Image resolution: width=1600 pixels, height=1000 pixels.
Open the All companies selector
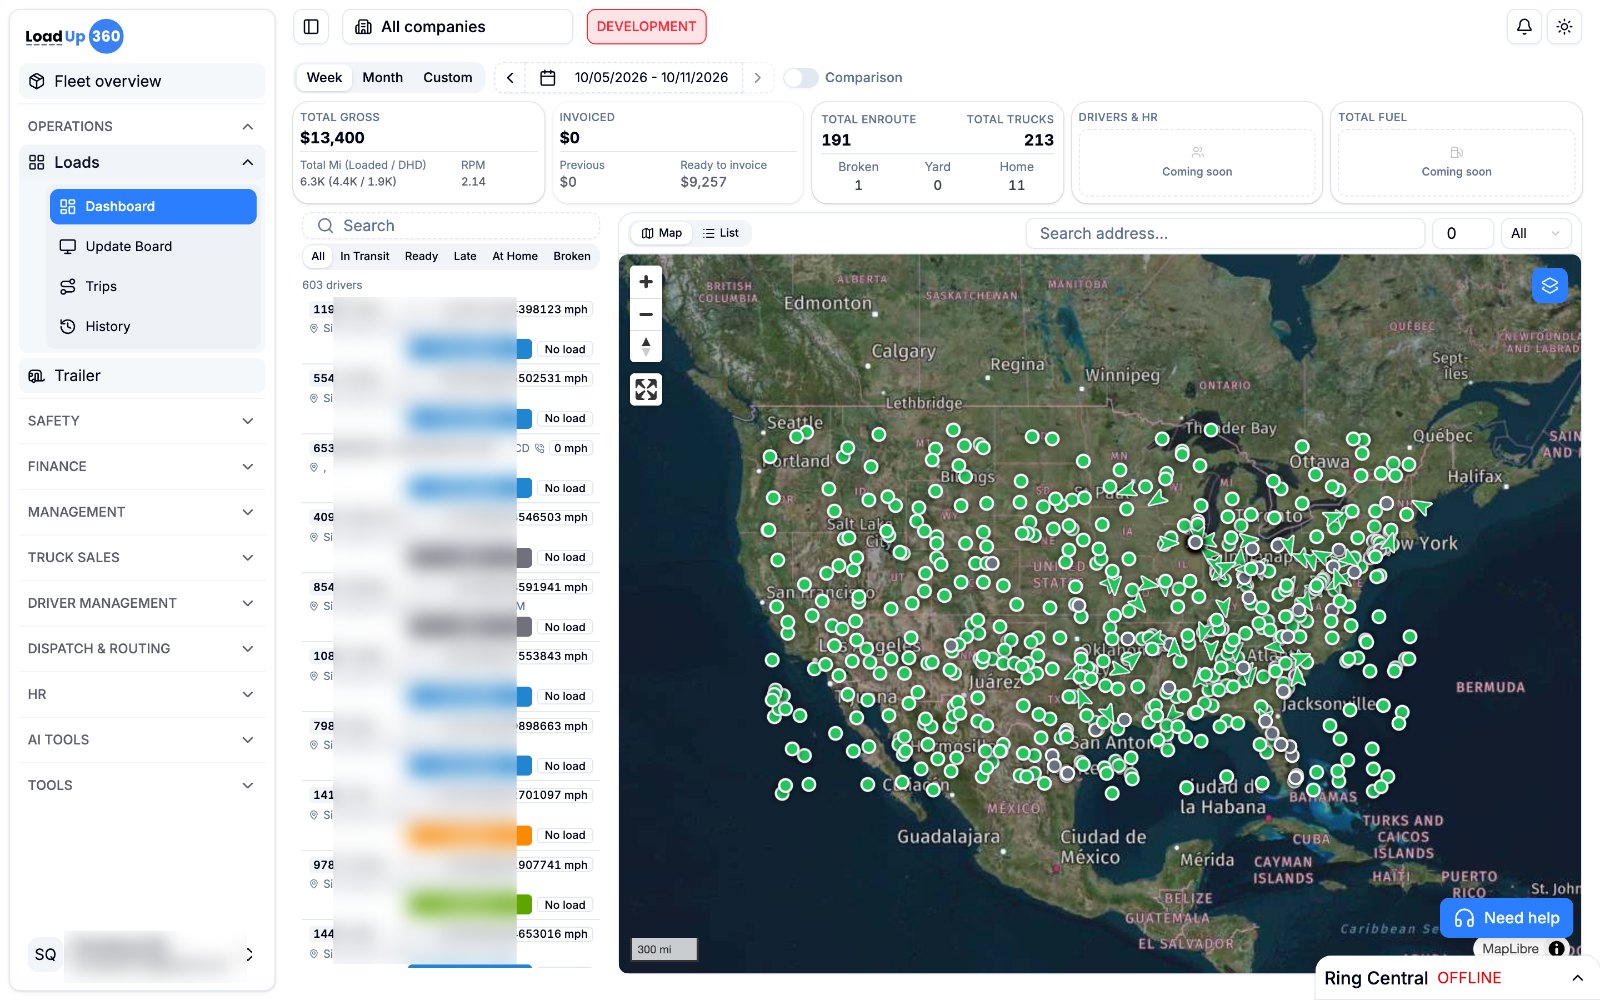click(457, 27)
